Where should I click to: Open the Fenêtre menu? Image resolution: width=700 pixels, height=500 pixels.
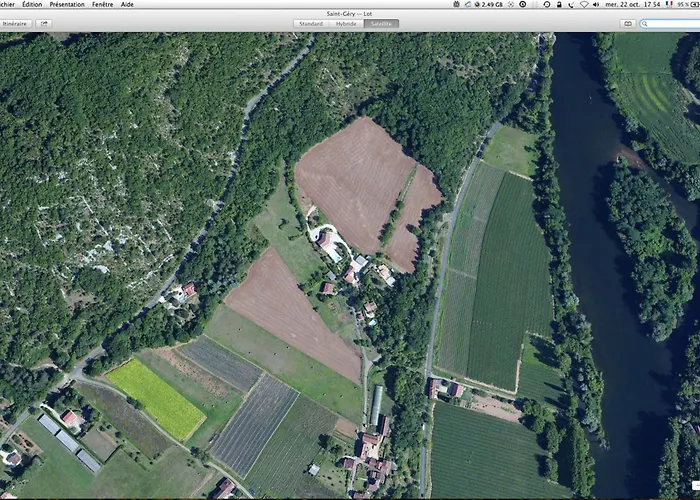[102, 4]
